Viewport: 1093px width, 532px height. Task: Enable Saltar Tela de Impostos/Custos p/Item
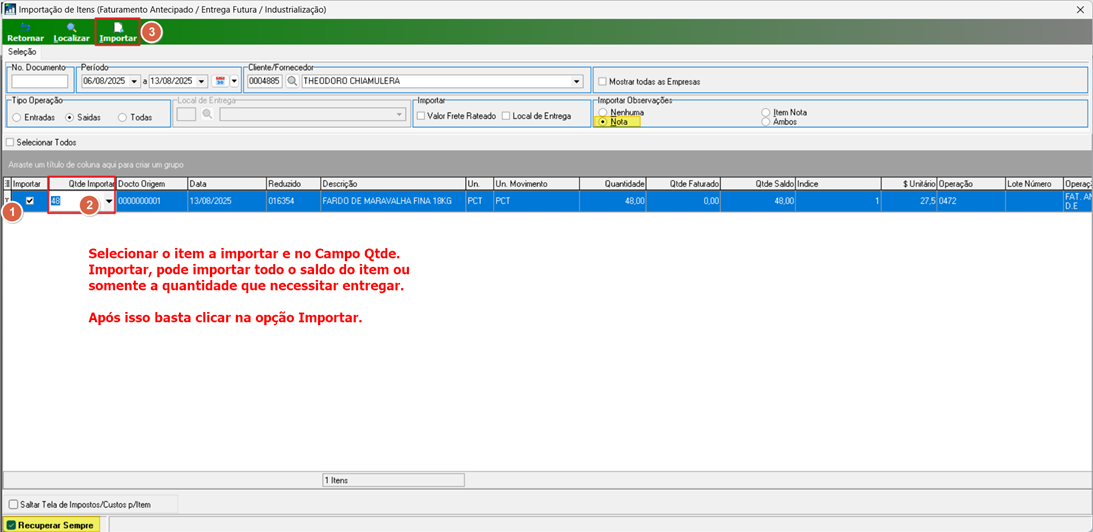(x=13, y=504)
